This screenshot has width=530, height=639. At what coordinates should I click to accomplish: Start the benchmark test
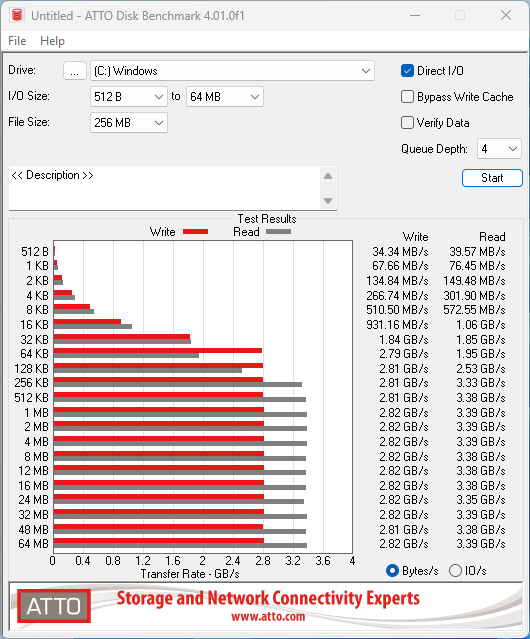coord(492,178)
